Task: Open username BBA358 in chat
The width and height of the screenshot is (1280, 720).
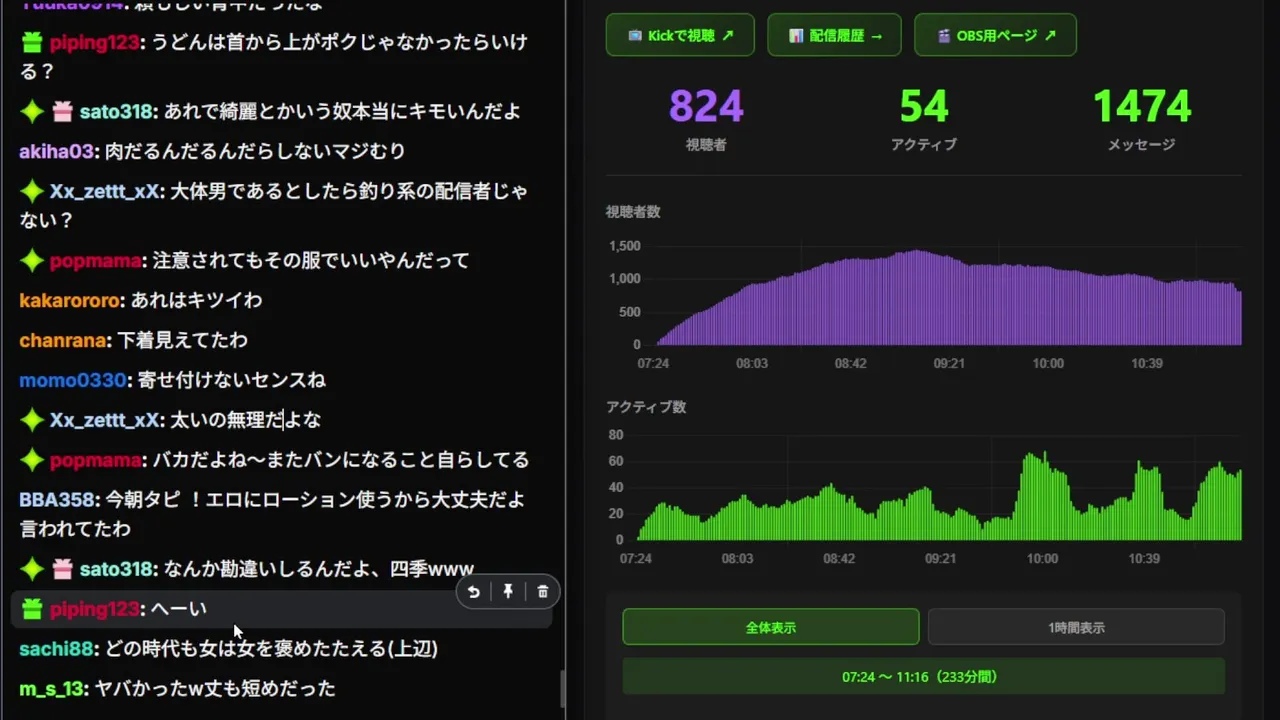Action: coord(58,499)
